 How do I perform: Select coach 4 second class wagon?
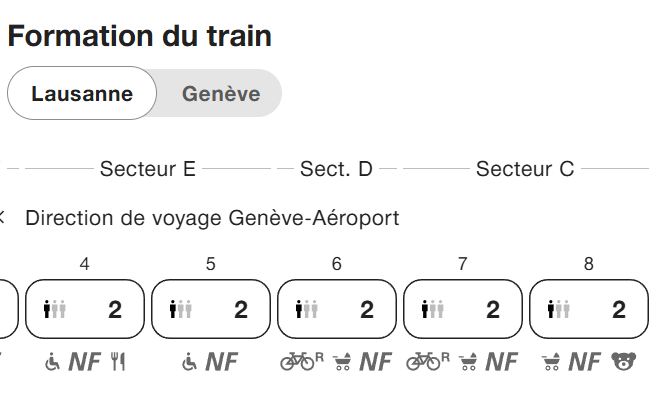pos(85,310)
